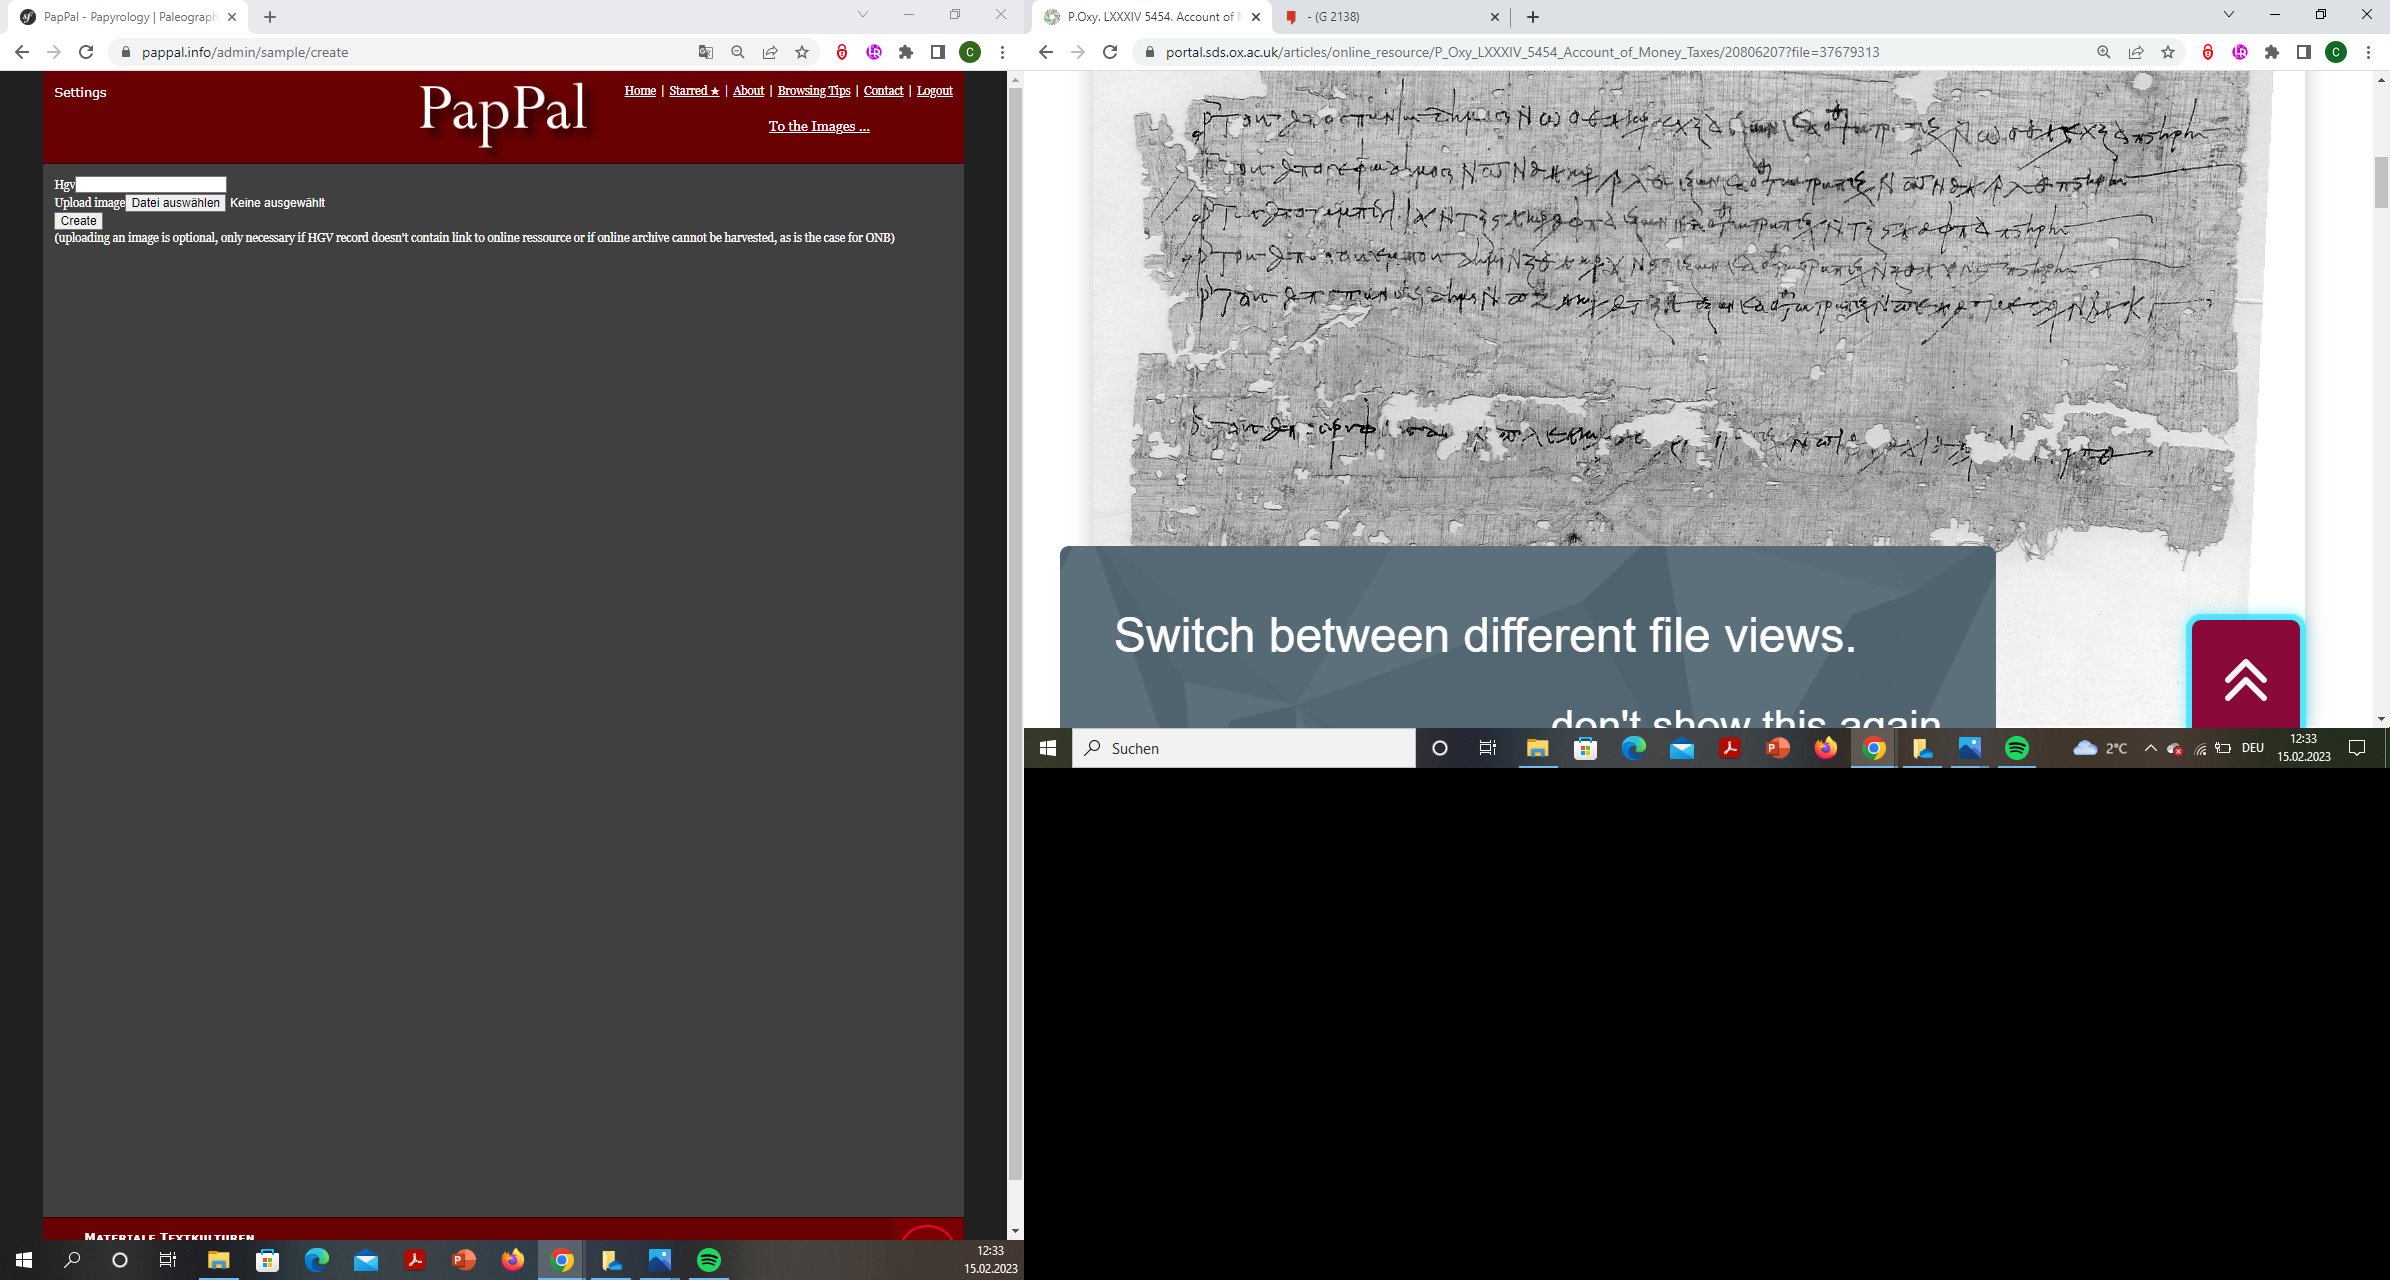Switch to the P.Oxy. LXXXIV 5454 tab
This screenshot has height=1280, width=2390.
tap(1150, 17)
